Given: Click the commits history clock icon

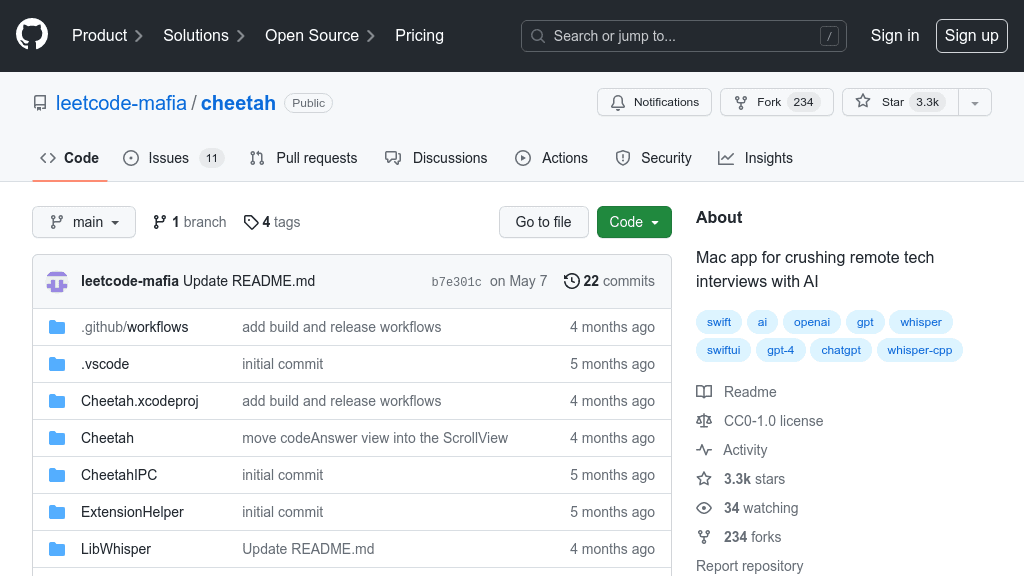Looking at the screenshot, I should click(x=571, y=281).
